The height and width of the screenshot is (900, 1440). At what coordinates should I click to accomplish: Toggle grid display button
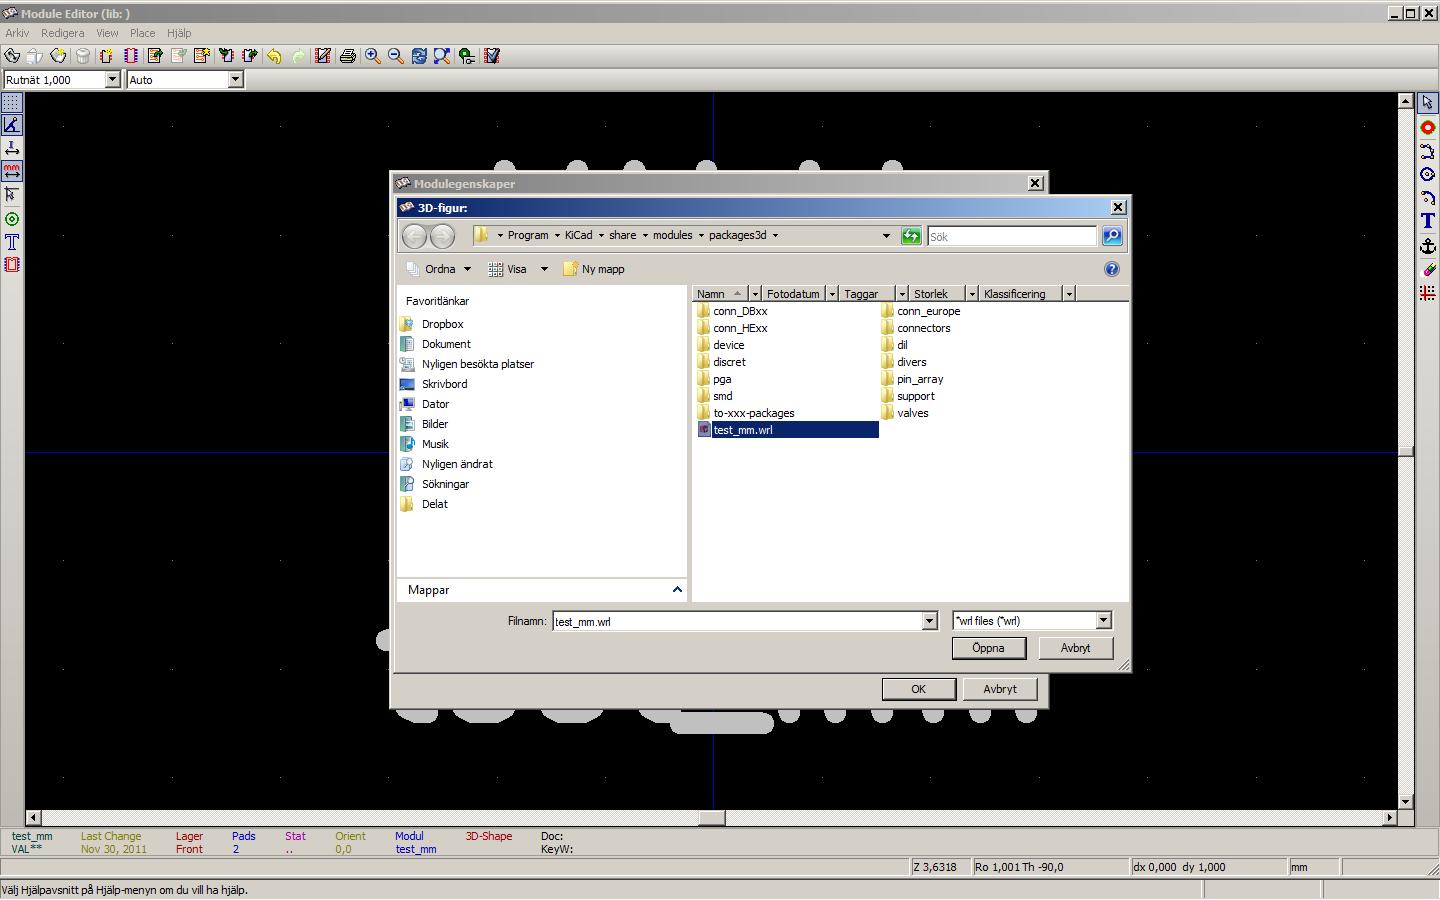click(x=12, y=103)
